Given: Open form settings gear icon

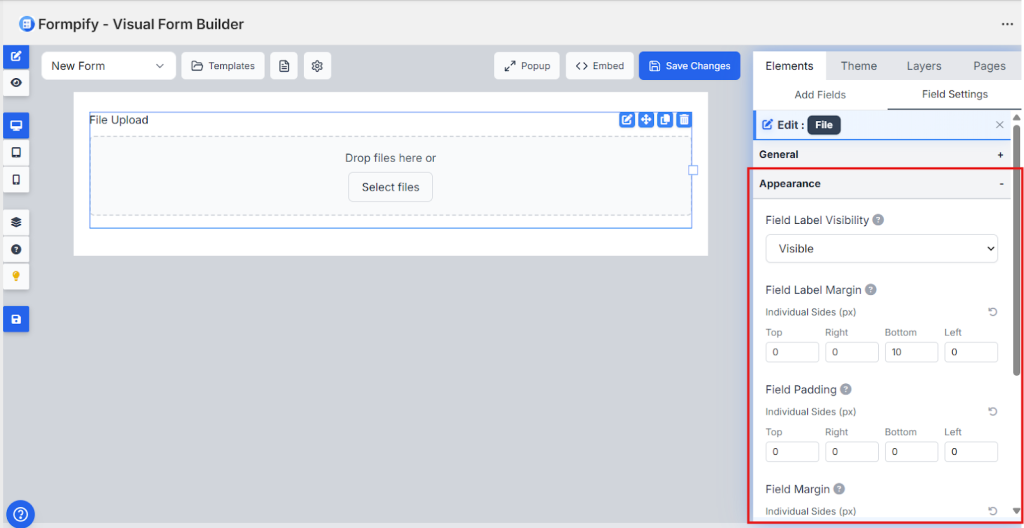Looking at the screenshot, I should (317, 66).
